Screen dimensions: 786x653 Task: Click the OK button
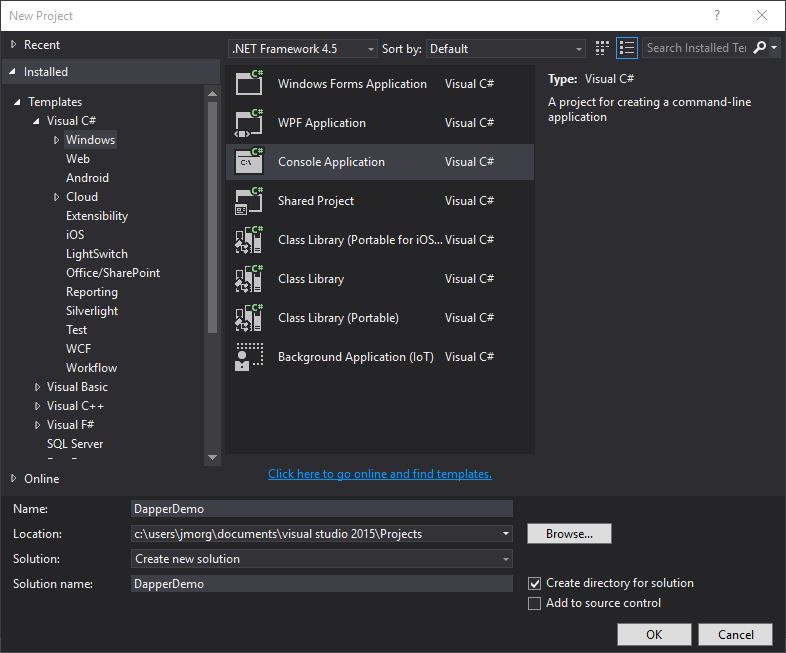click(654, 634)
